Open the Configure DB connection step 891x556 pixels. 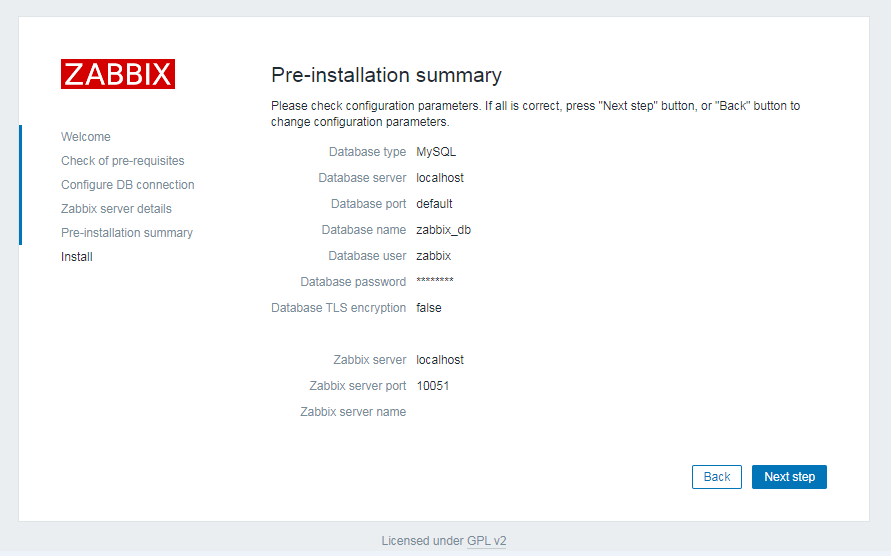(x=127, y=185)
